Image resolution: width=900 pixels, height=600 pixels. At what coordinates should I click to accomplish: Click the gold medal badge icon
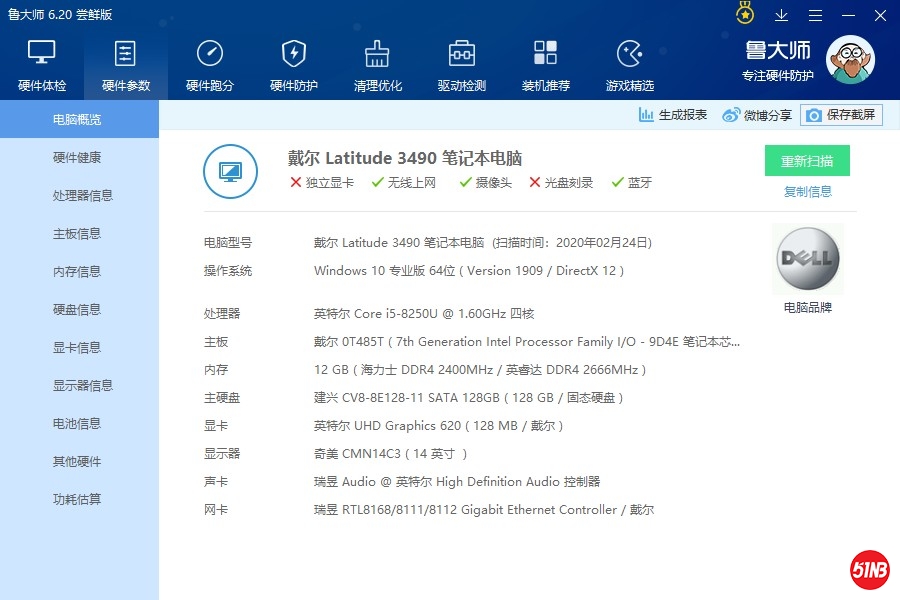coord(745,14)
